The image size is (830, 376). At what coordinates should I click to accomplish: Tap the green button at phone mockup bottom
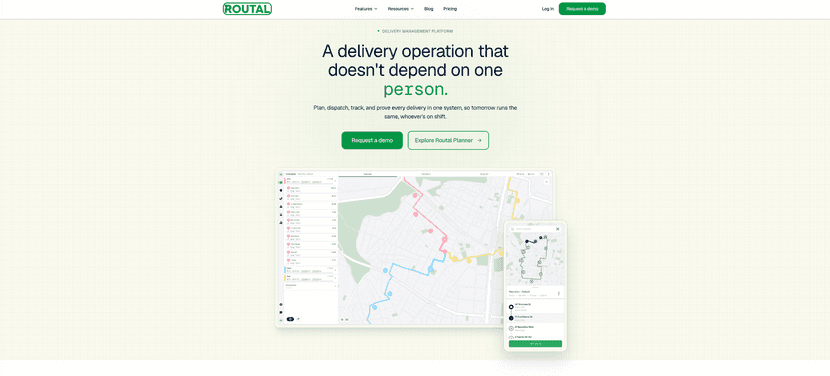click(535, 344)
